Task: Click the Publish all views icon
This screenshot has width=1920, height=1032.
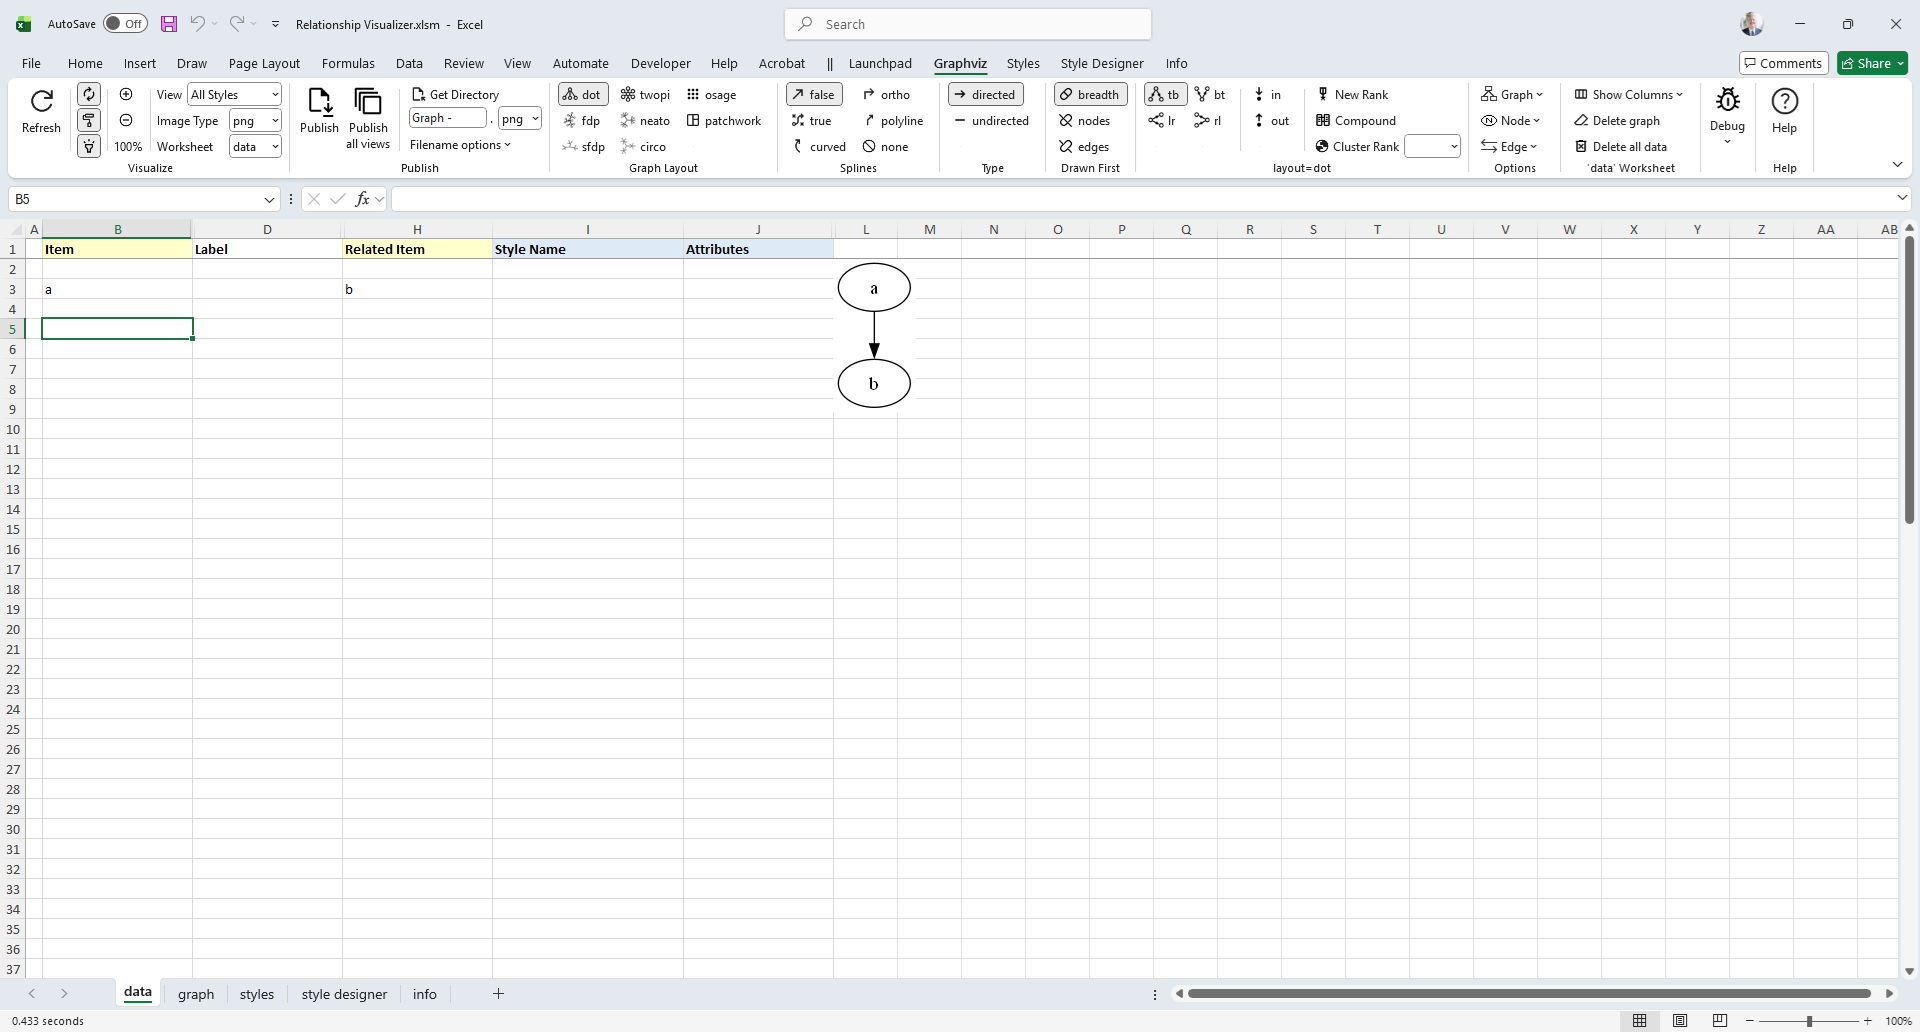Action: [x=368, y=102]
